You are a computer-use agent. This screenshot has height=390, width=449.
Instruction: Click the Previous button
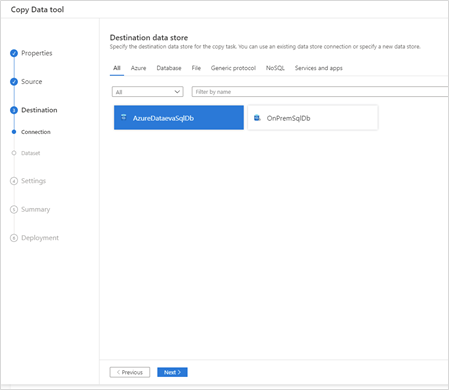(130, 372)
